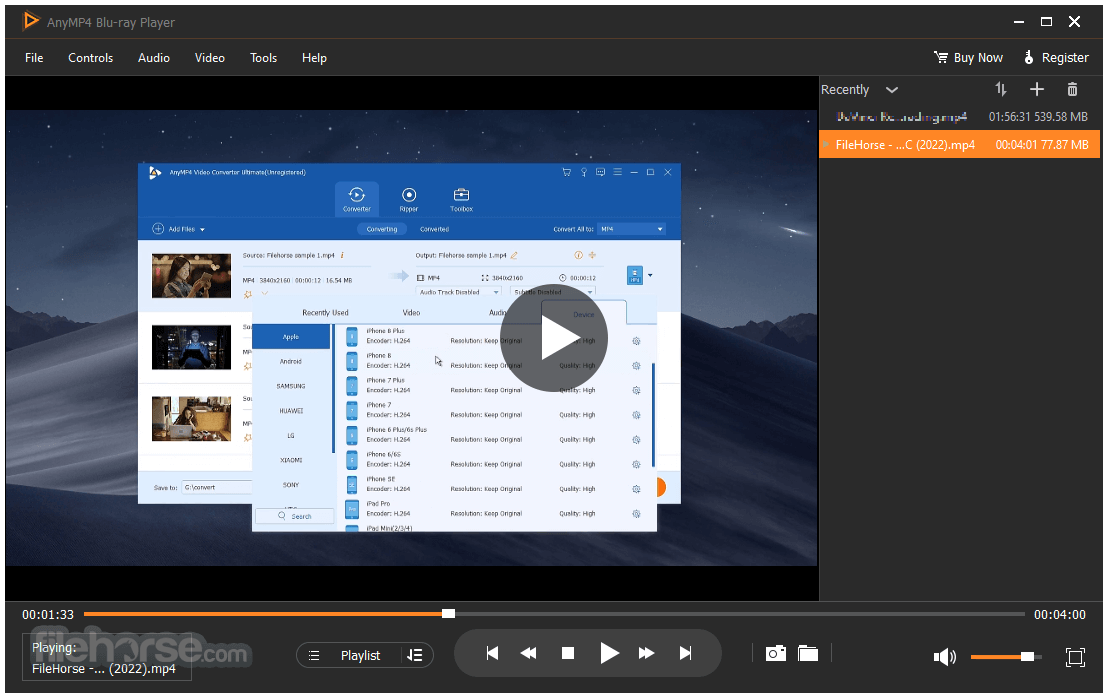Click the Buy Now button
This screenshot has height=698, width=1108.
coord(968,58)
